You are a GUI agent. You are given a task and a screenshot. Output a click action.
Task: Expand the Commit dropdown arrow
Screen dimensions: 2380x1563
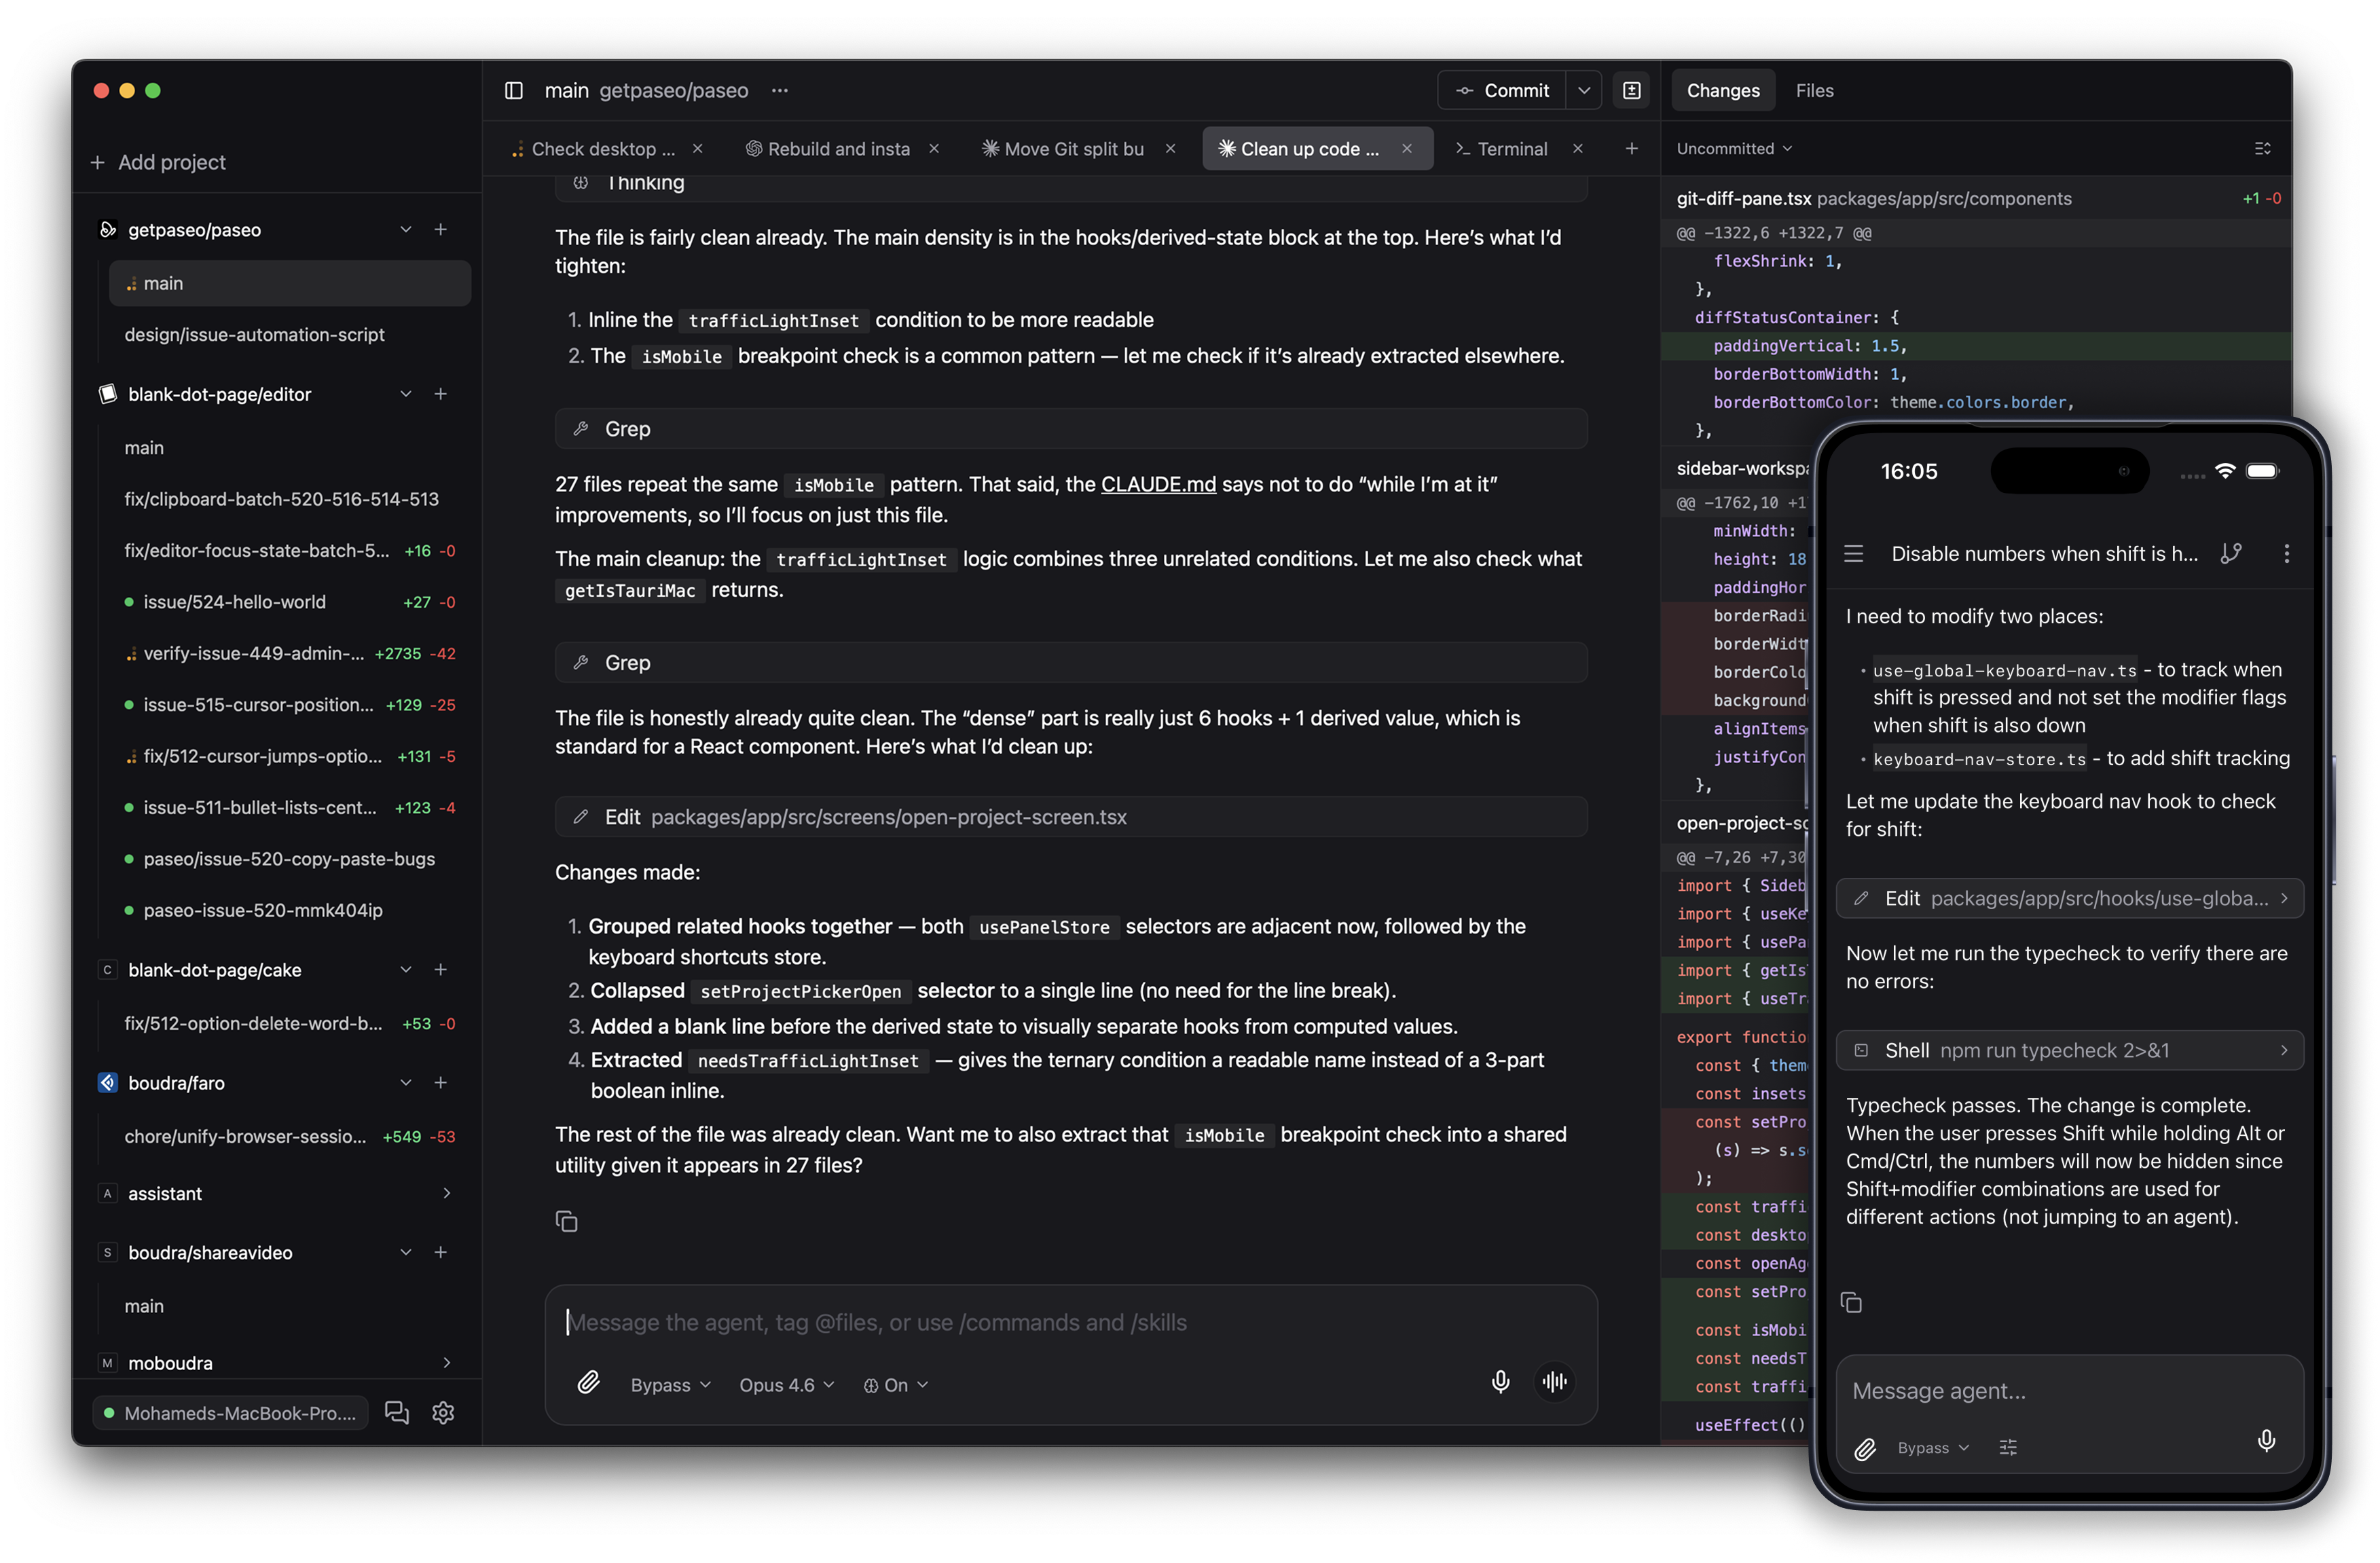tap(1584, 91)
